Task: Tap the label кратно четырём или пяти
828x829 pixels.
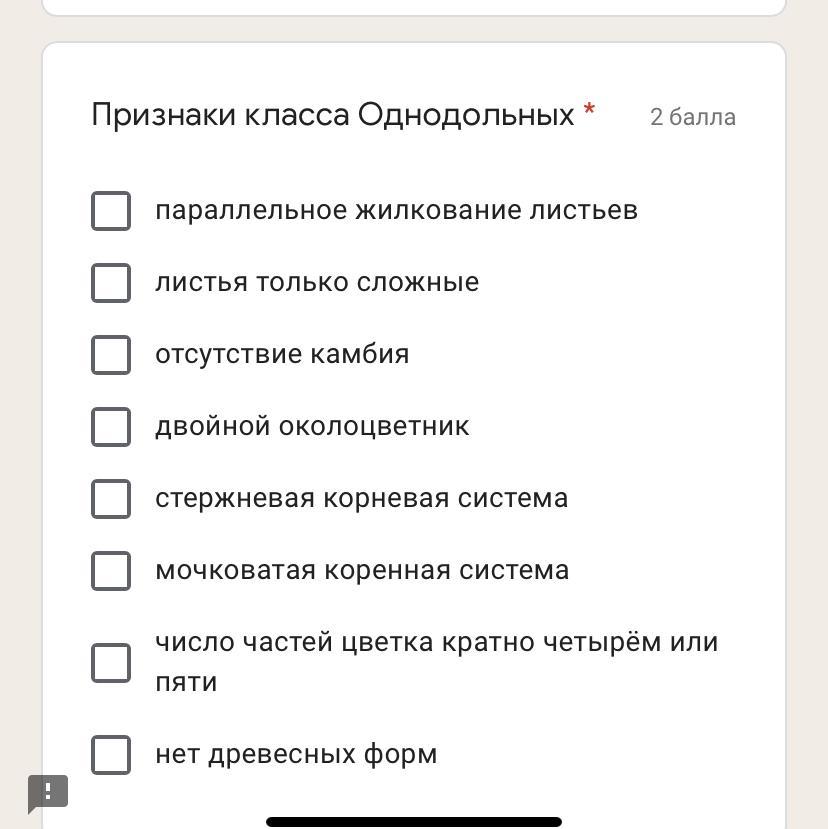Action: tap(436, 662)
